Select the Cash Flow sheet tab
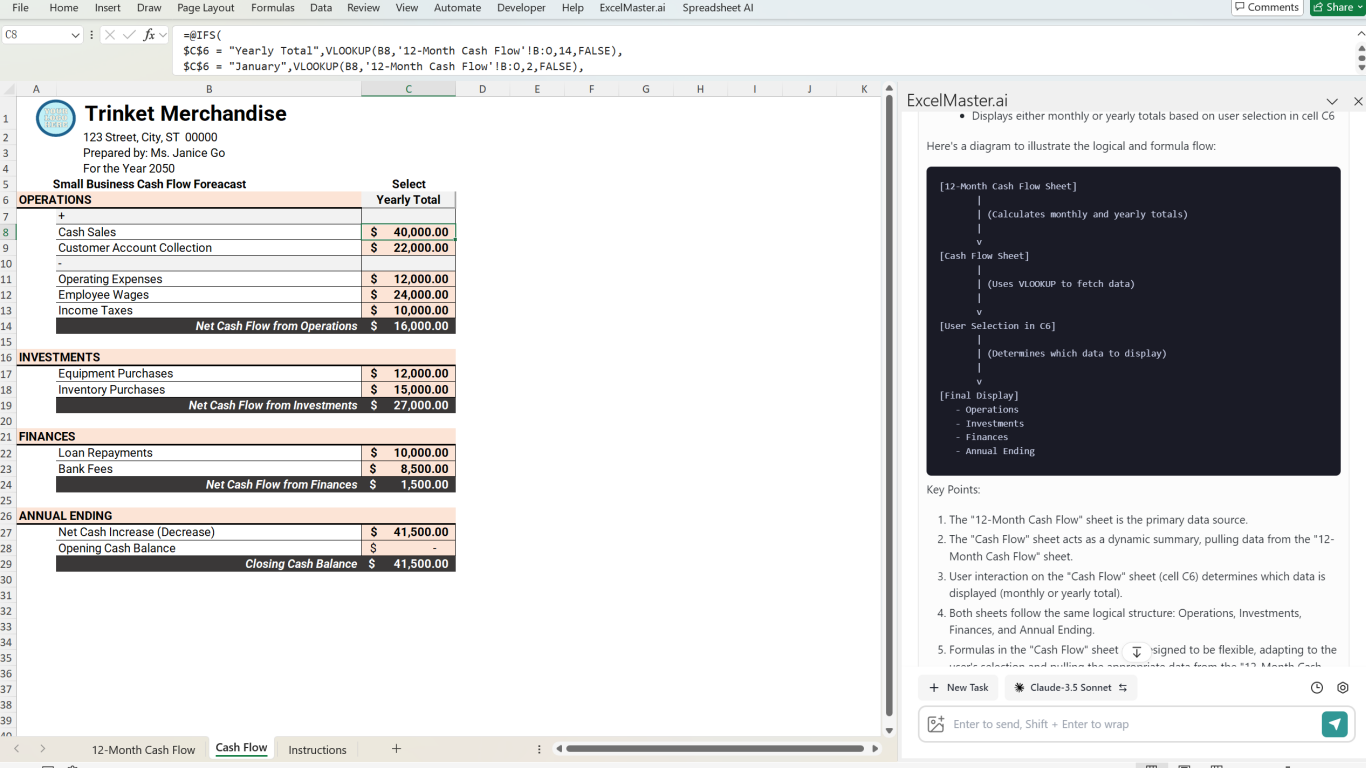This screenshot has height=768, width=1366. click(241, 748)
